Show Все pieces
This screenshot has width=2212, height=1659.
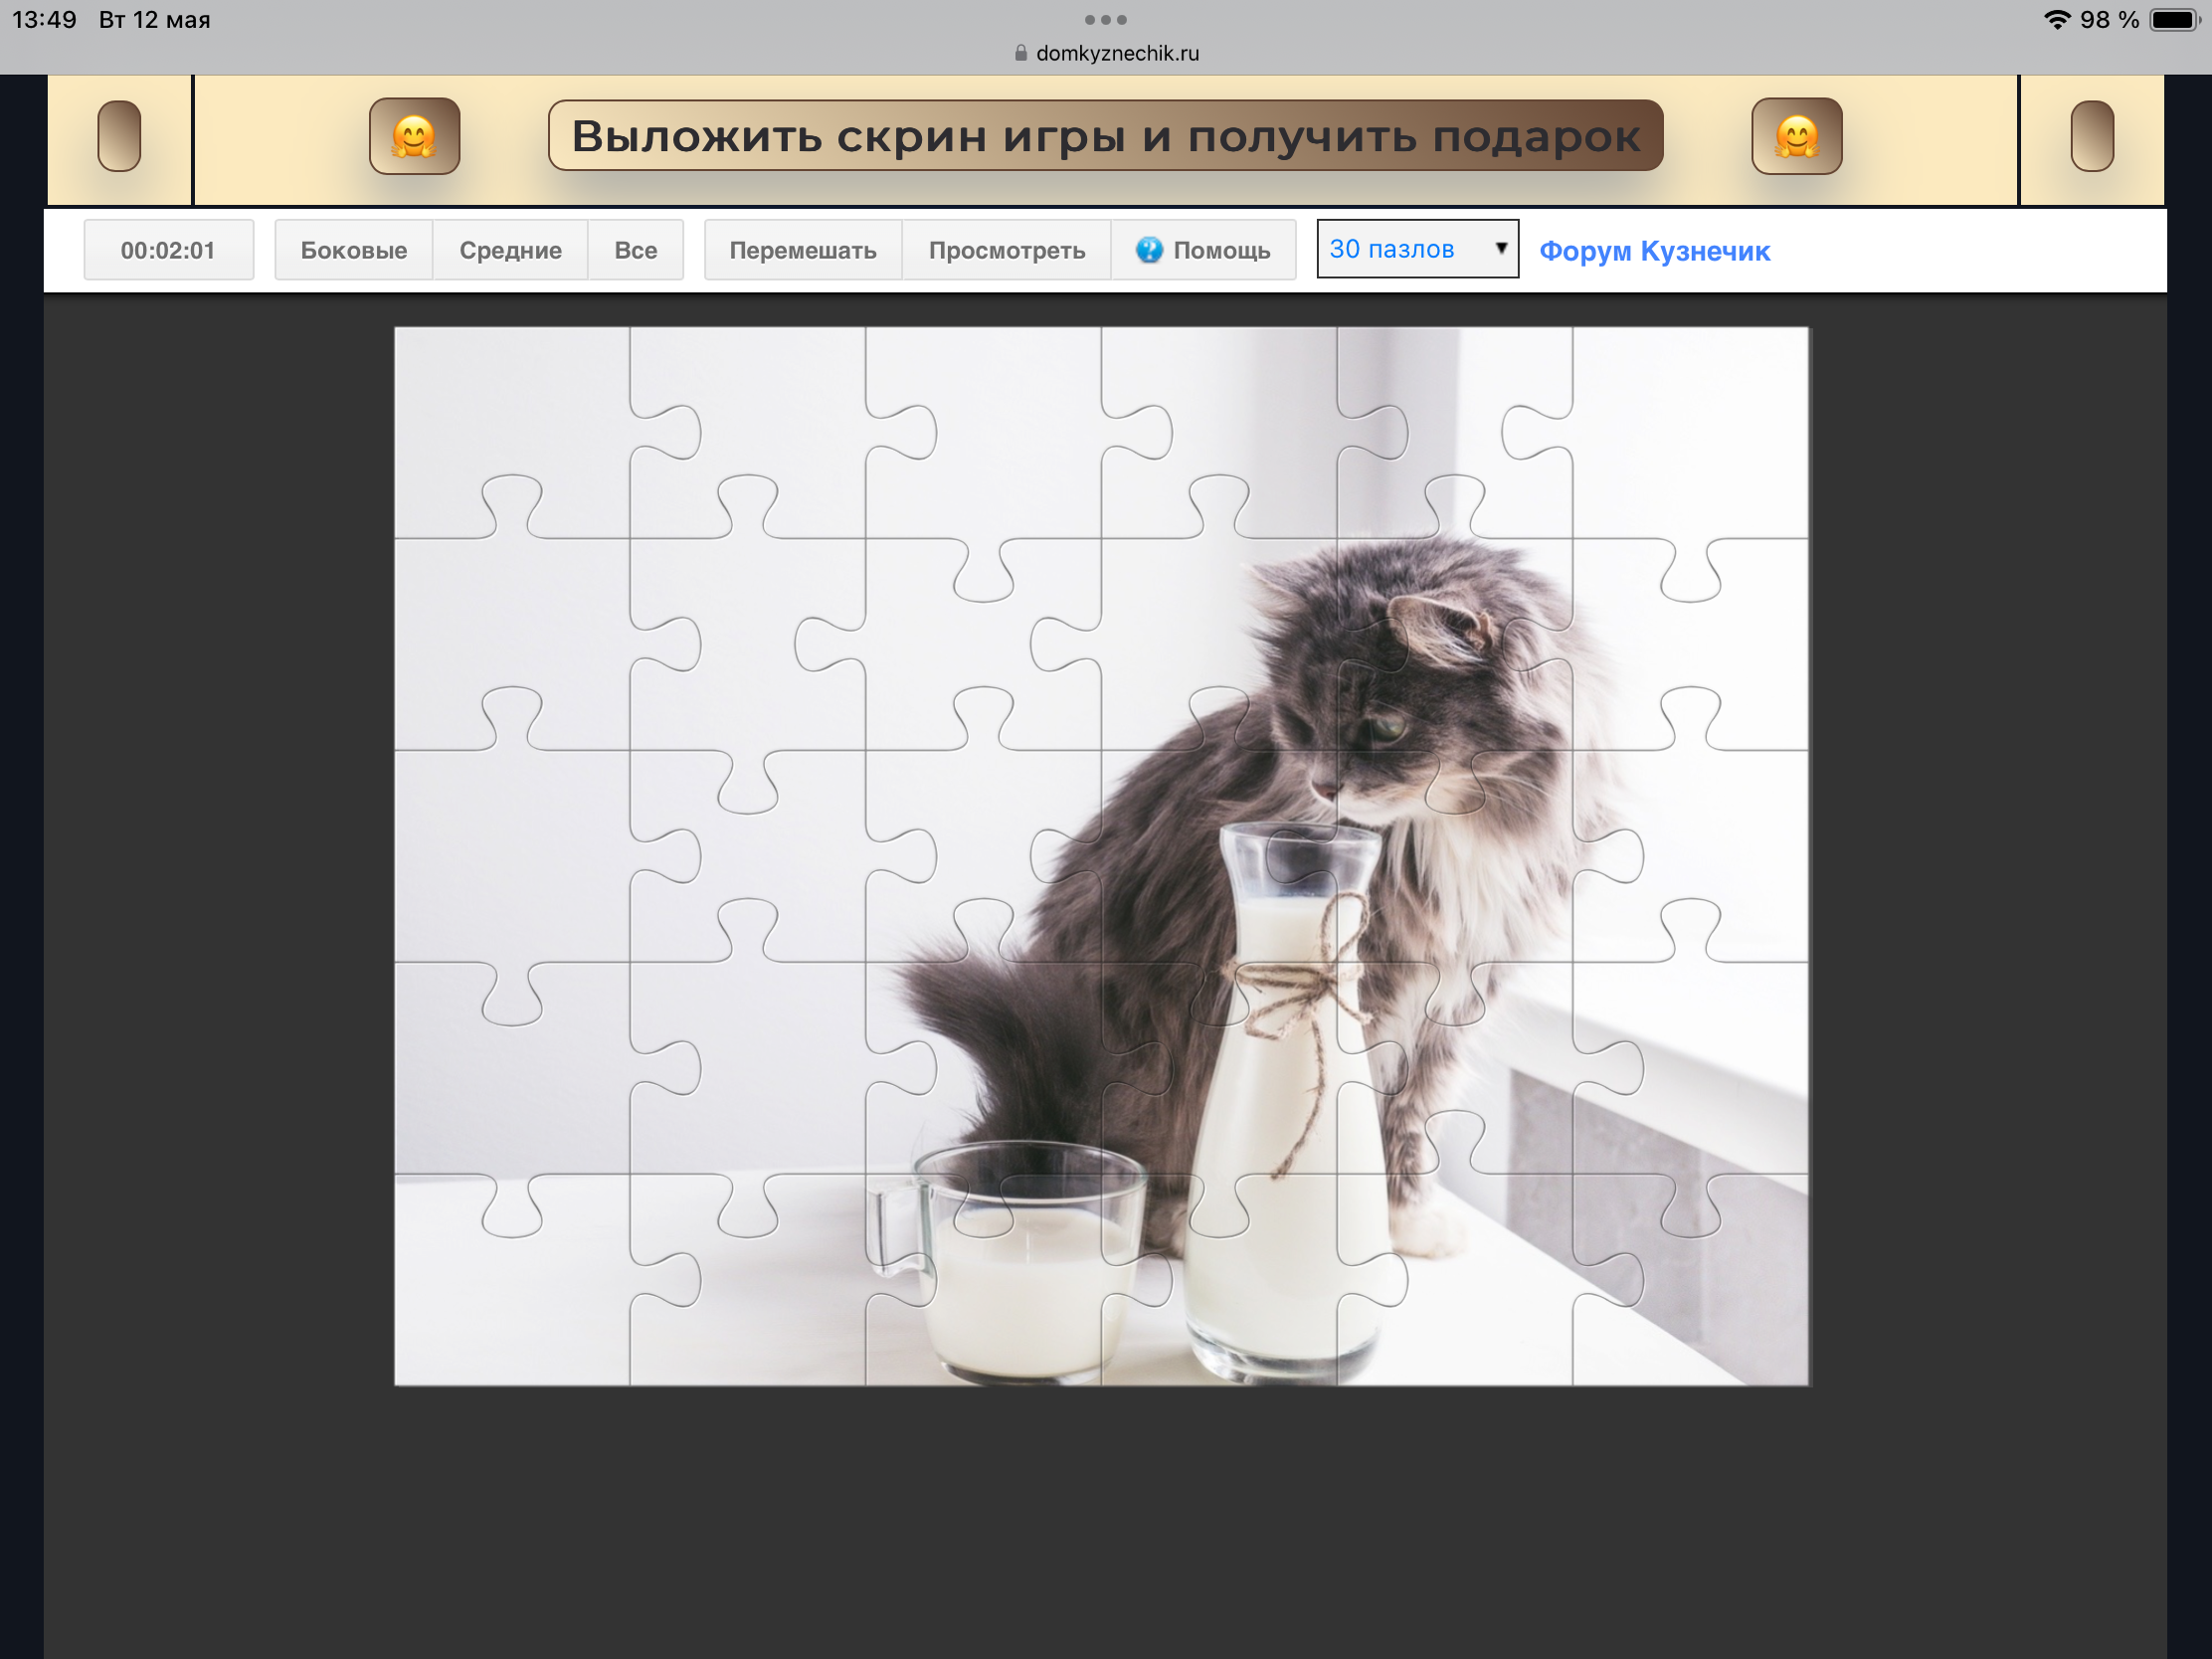coord(635,250)
